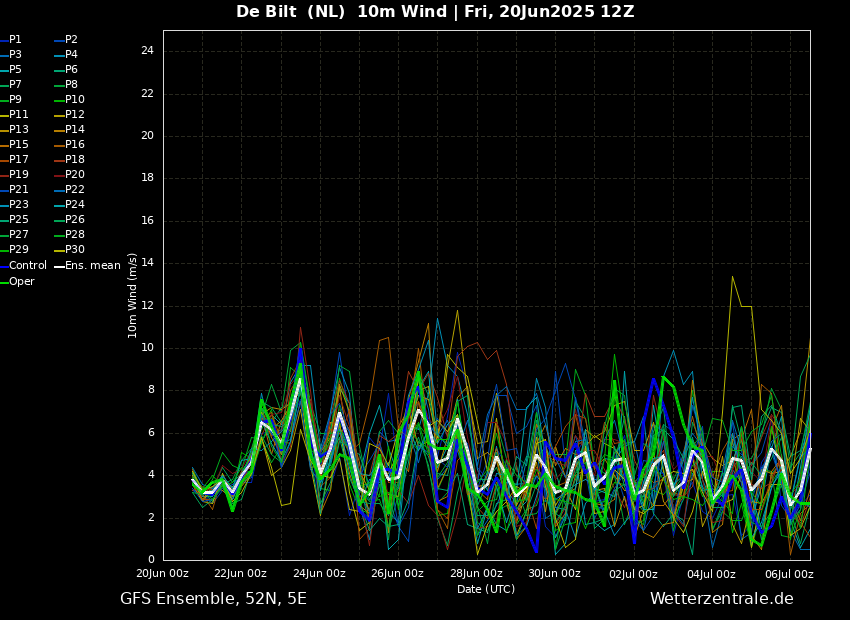
Task: Click the 24 value on y-axis
Action: coord(147,51)
